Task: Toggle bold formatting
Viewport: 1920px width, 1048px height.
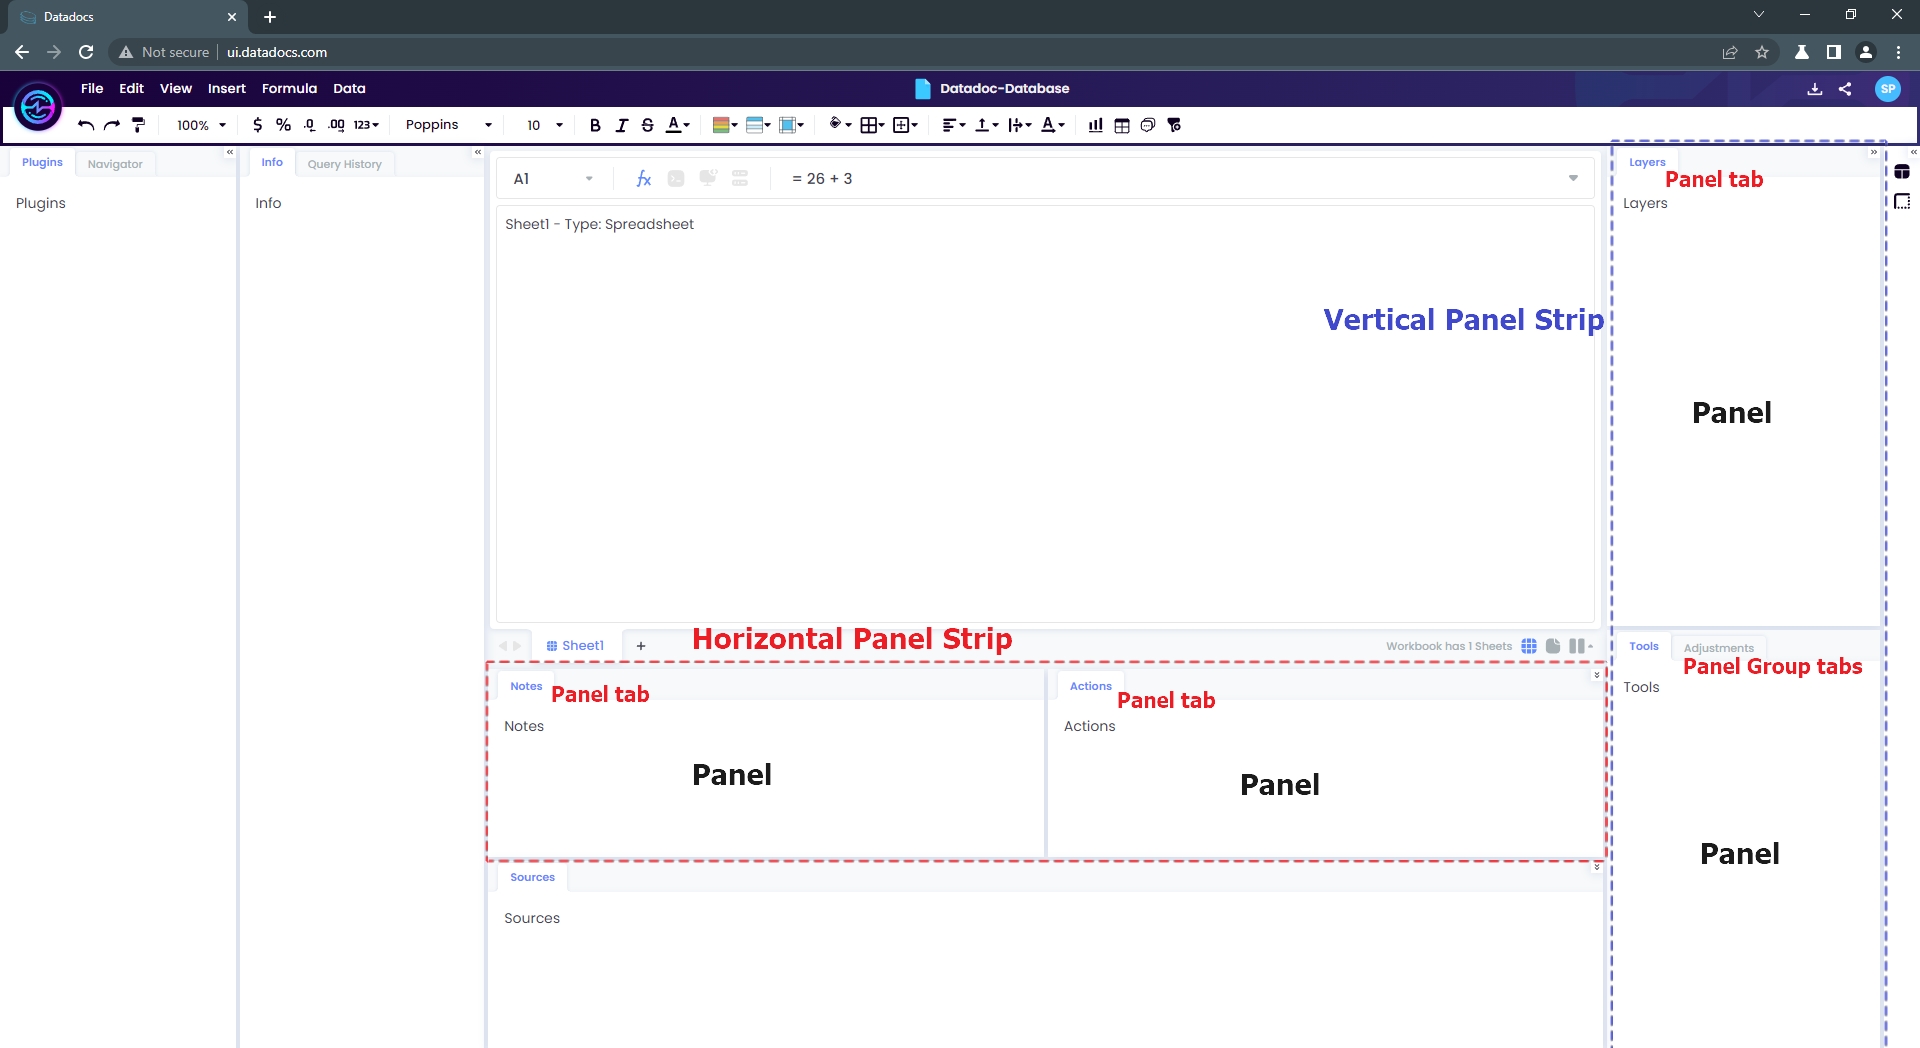Action: pos(595,125)
